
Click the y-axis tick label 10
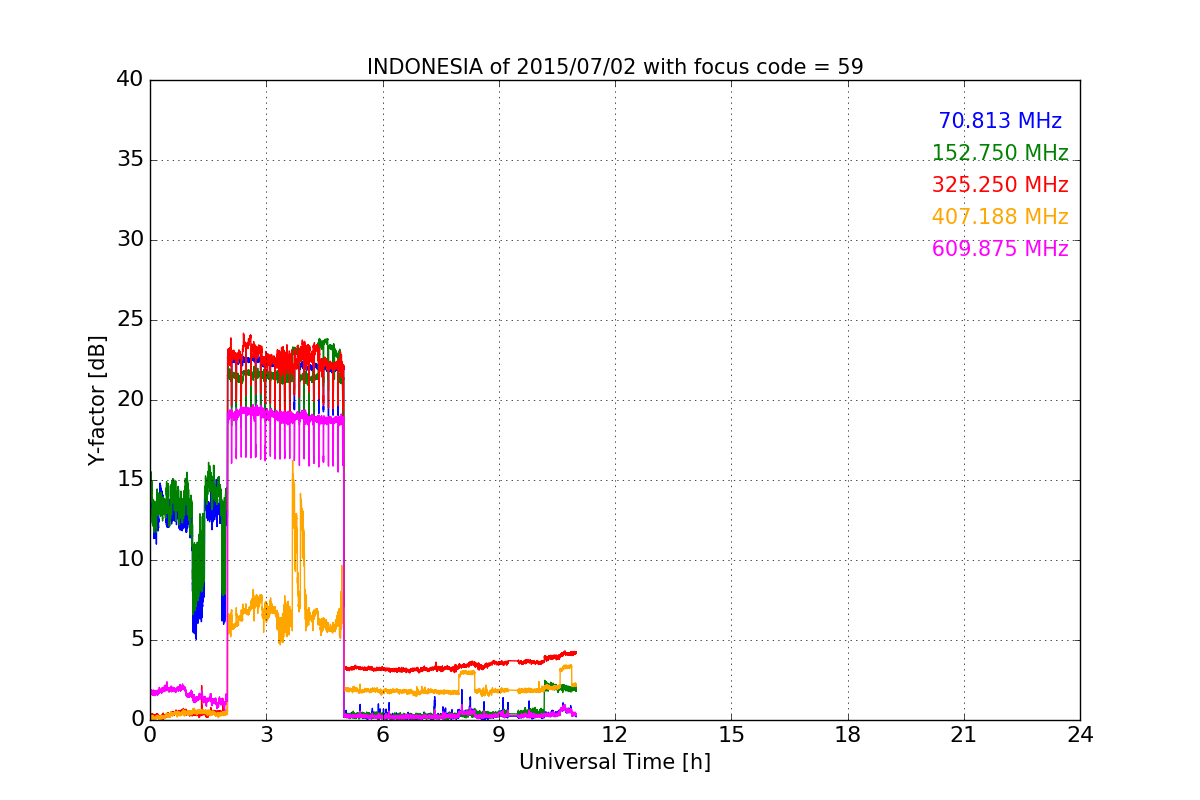click(x=130, y=560)
